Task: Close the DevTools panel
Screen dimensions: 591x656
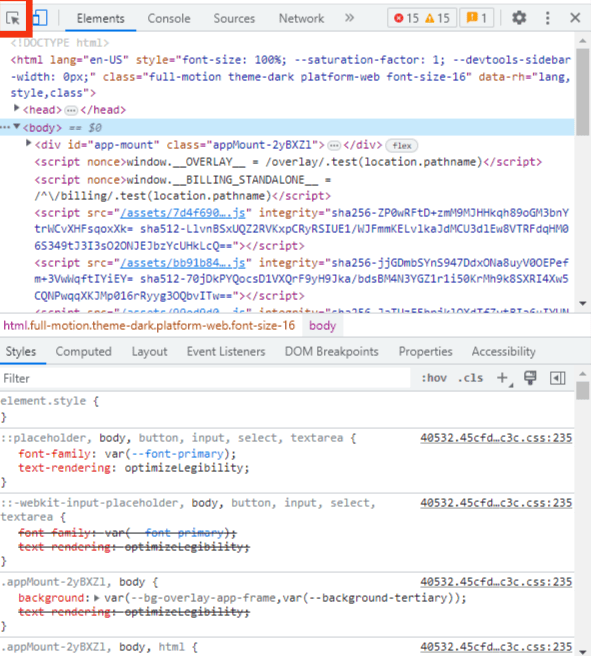Action: tap(576, 18)
